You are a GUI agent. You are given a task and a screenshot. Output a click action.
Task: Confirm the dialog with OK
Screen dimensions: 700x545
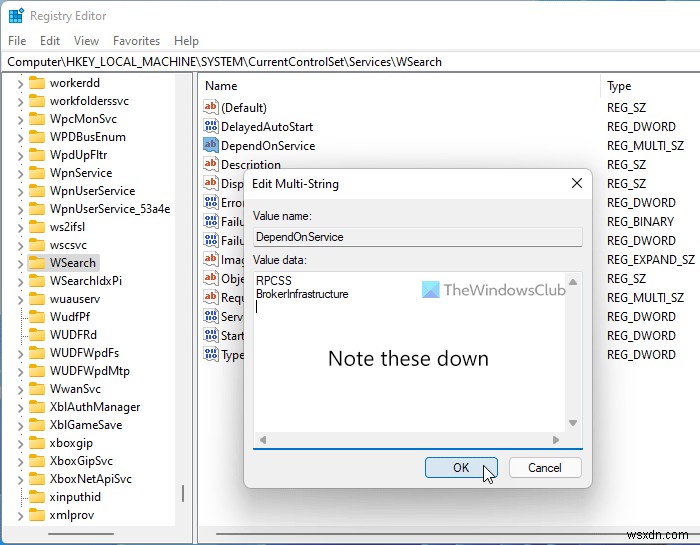pyautogui.click(x=461, y=467)
